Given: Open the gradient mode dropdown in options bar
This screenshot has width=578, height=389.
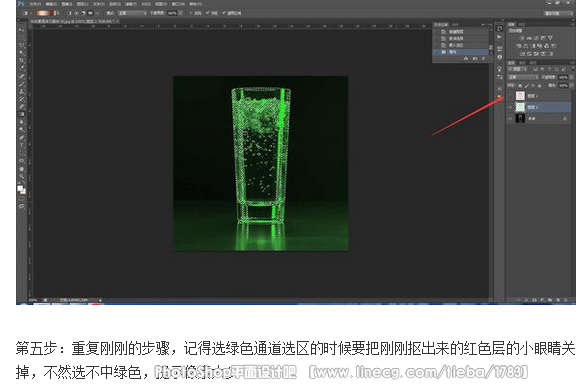Looking at the screenshot, I should coord(132,13).
